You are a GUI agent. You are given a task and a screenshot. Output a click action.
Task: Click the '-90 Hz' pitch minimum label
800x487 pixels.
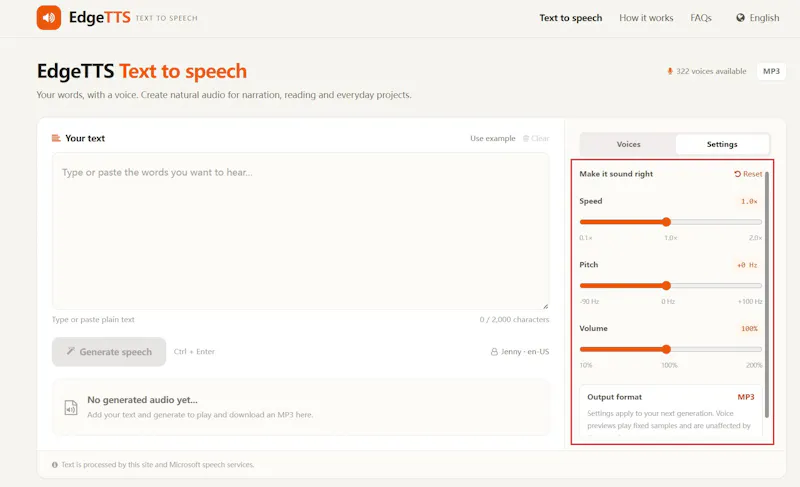point(589,301)
